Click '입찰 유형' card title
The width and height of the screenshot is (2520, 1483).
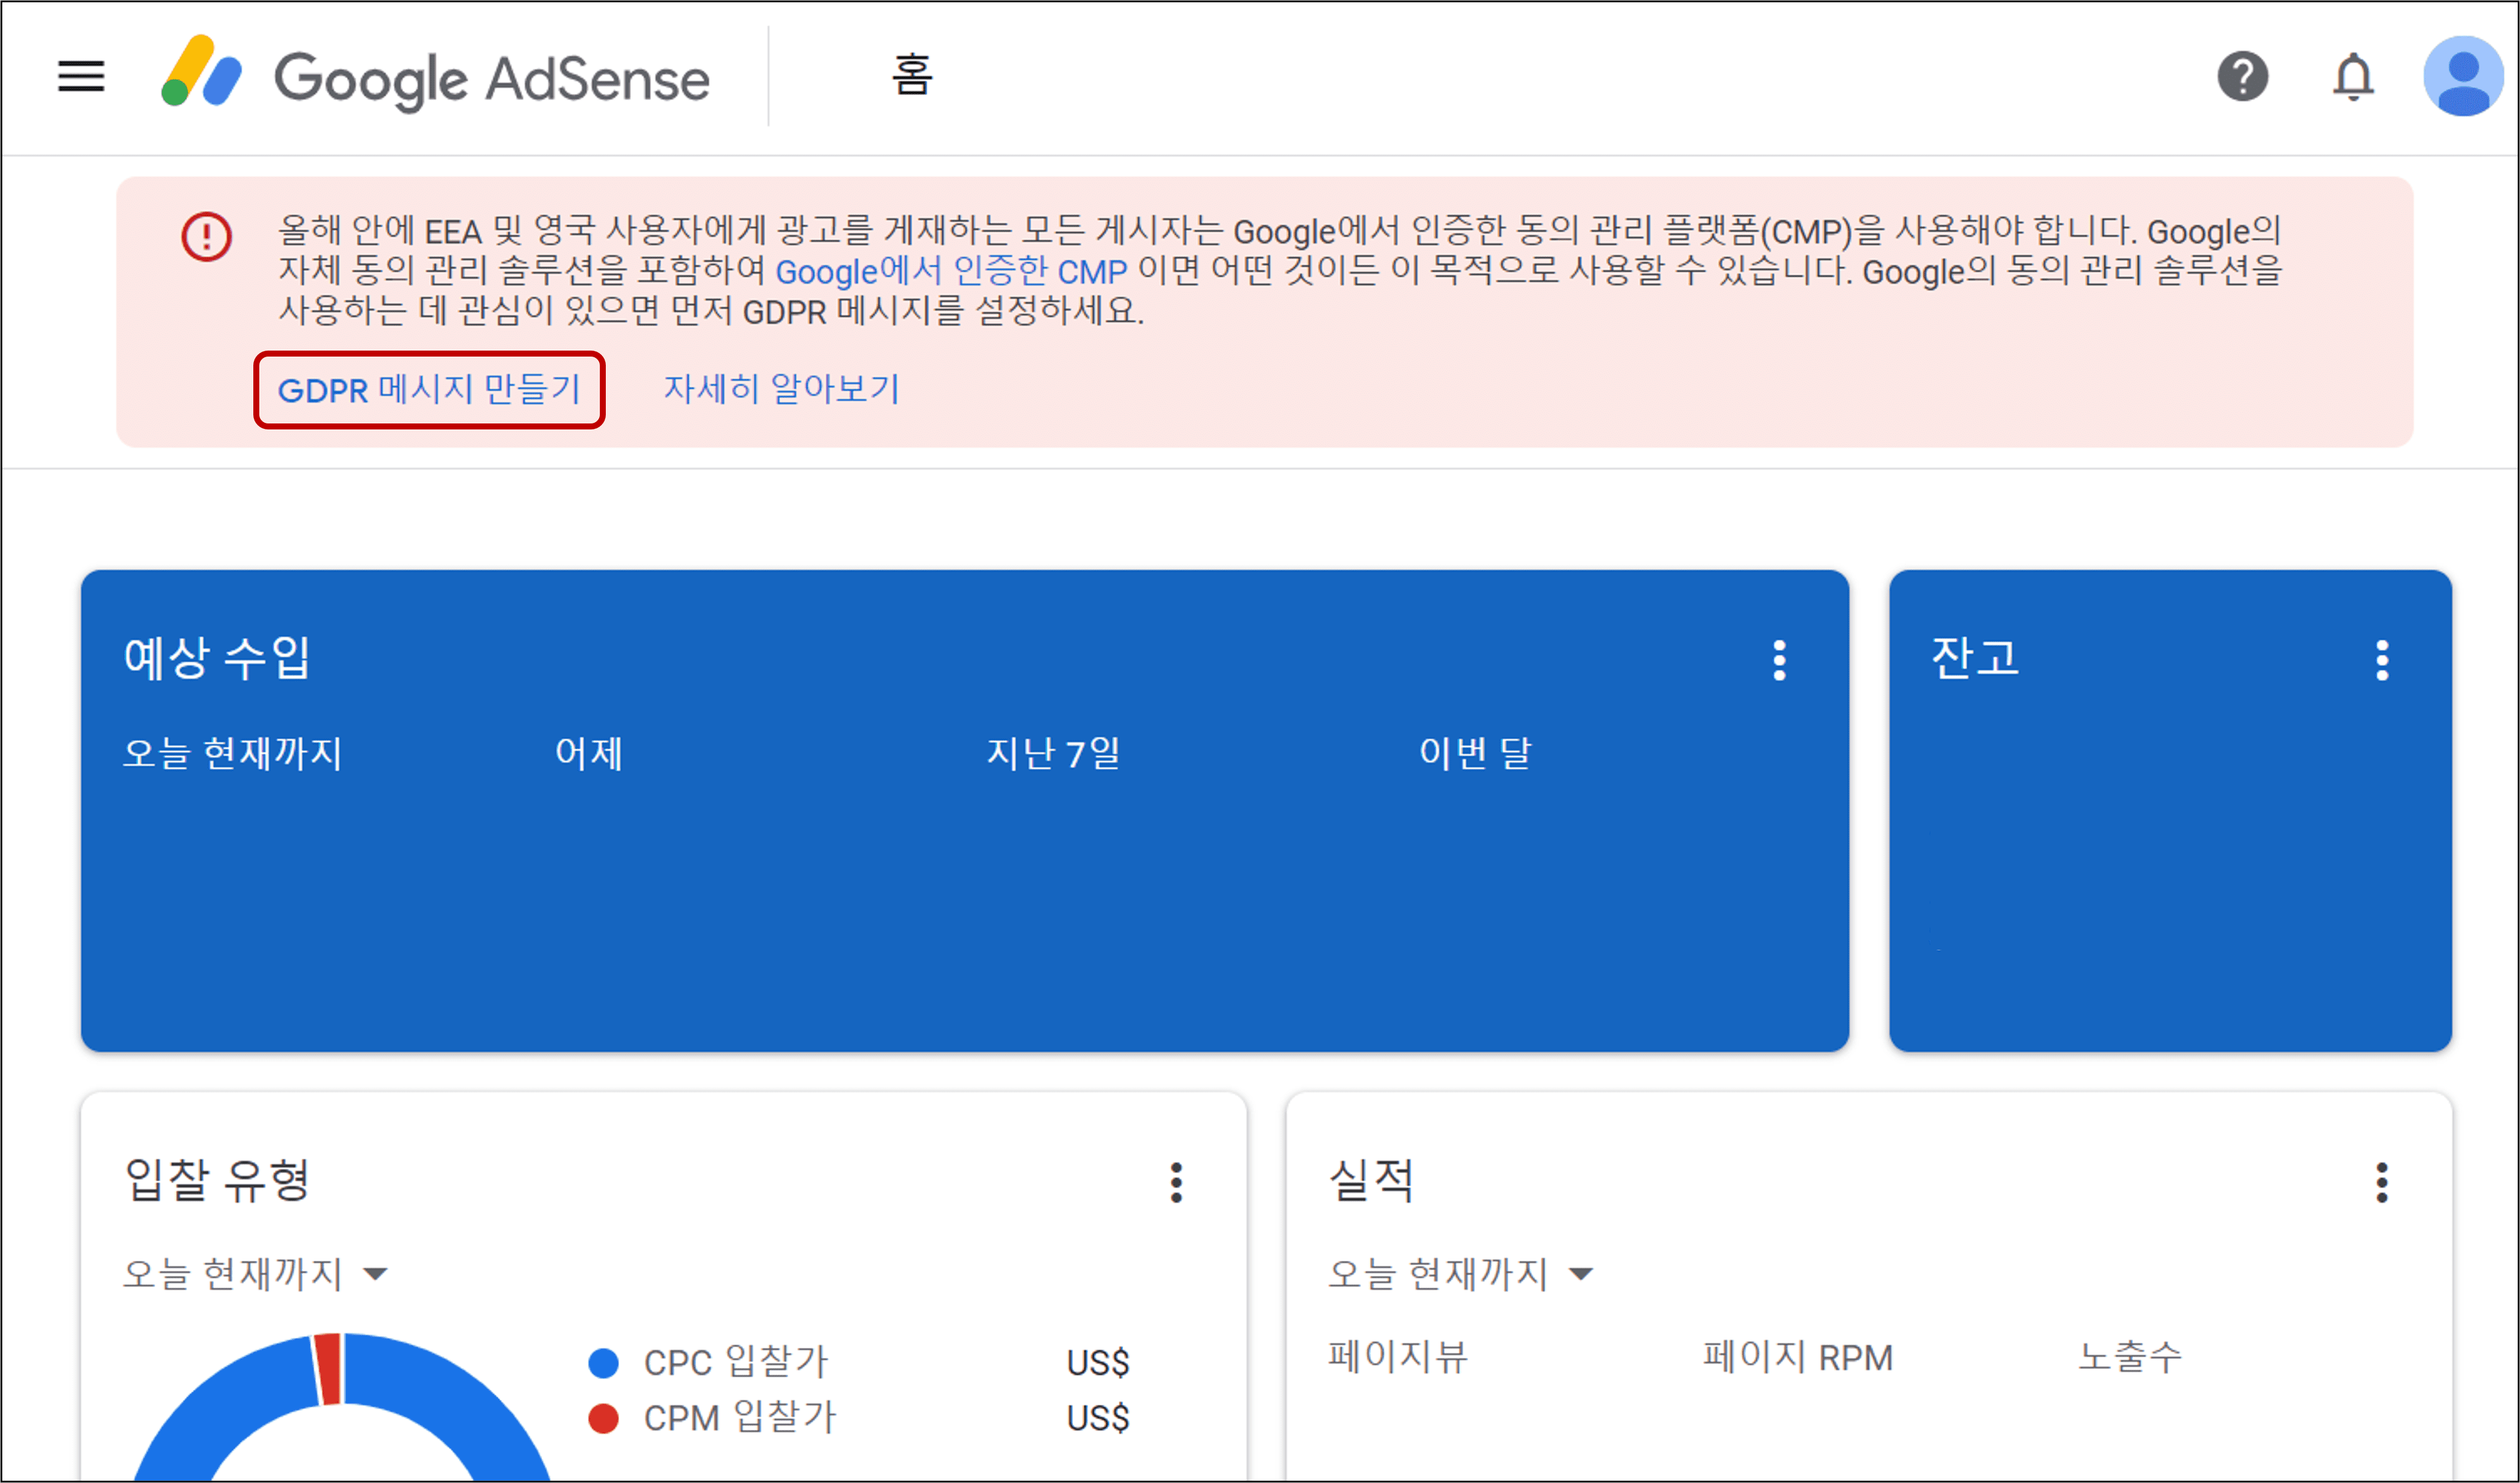tap(217, 1180)
